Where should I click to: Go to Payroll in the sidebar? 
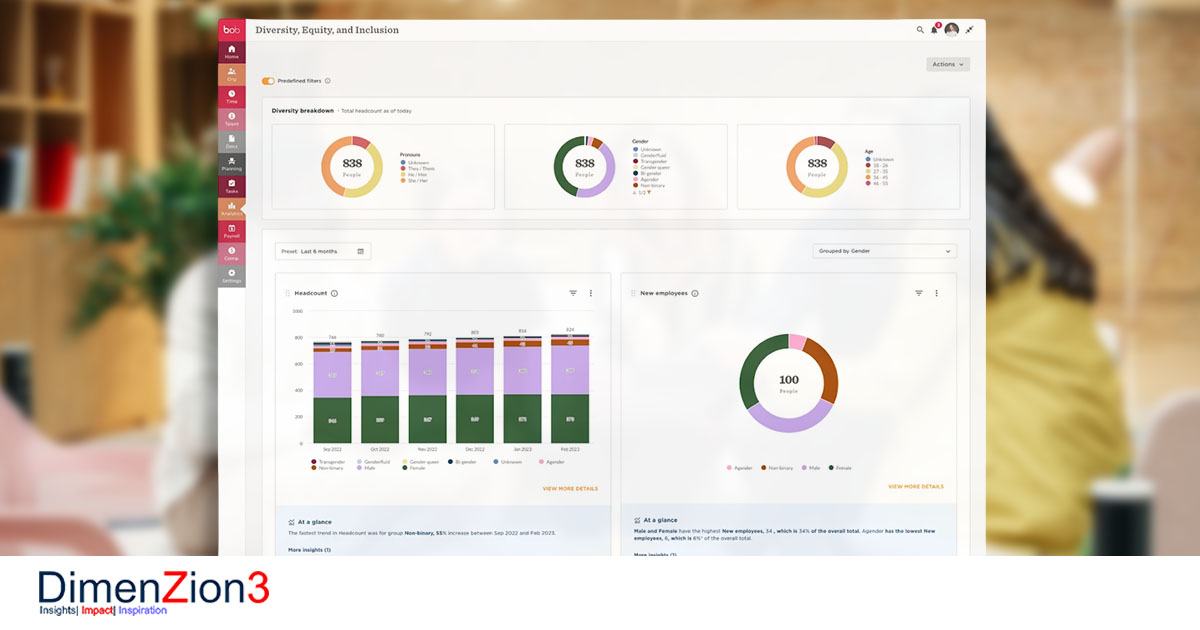coord(231,231)
